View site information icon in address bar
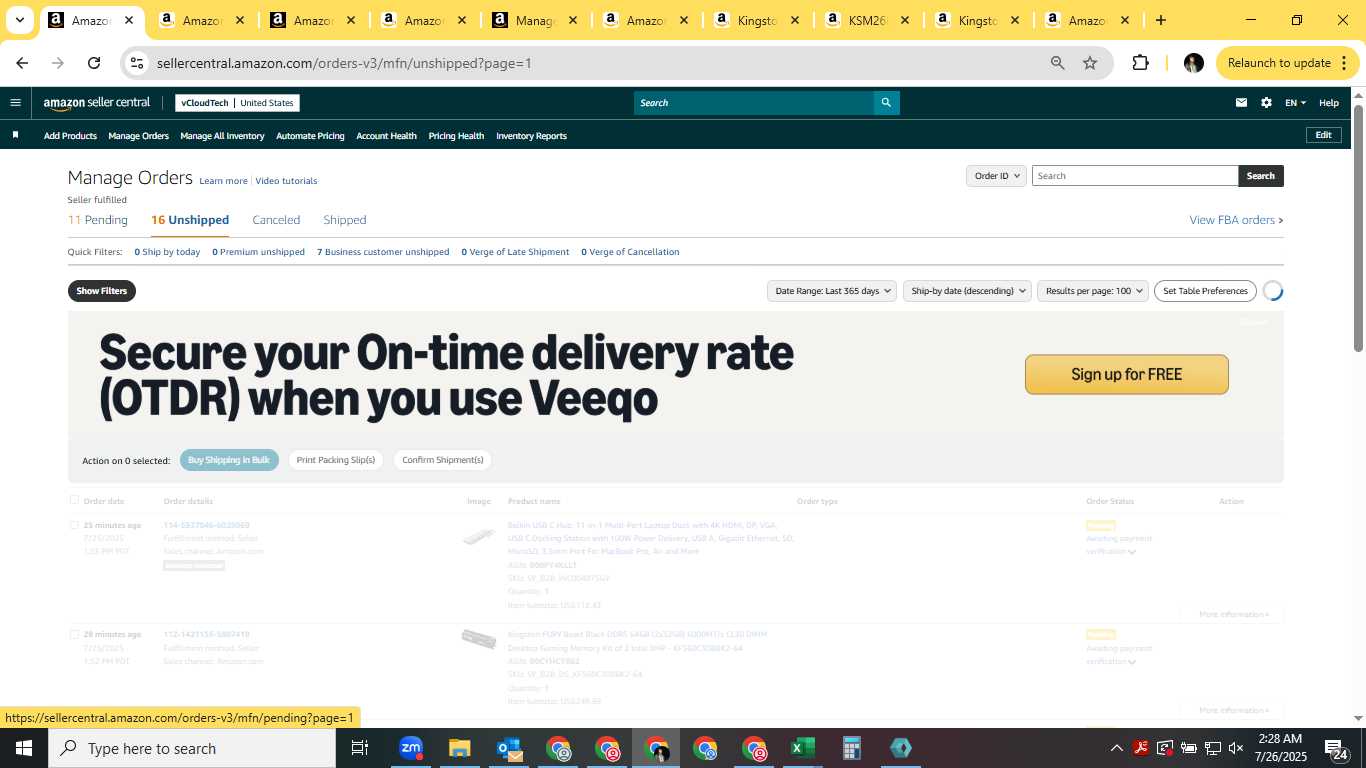This screenshot has width=1366, height=768. [x=137, y=63]
